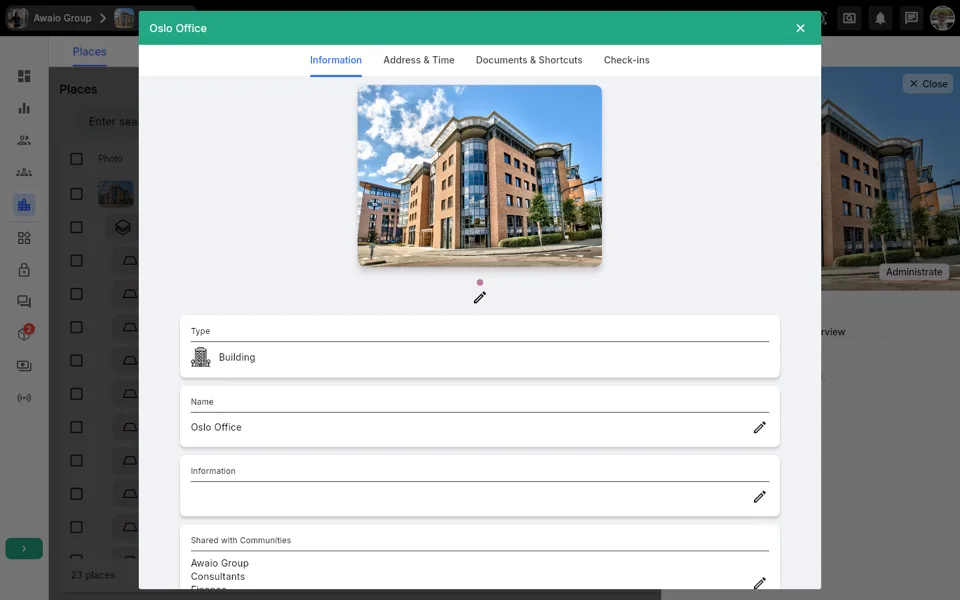Close the Oslo Office dialog
The height and width of the screenshot is (600, 960).
tap(800, 28)
